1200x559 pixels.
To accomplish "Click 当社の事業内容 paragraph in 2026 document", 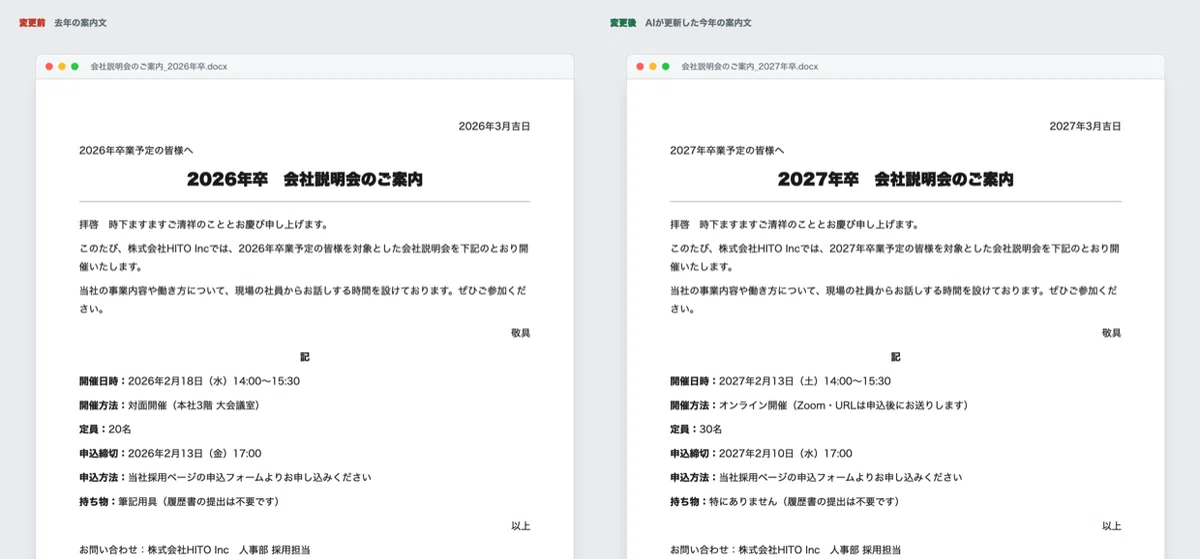I will (x=304, y=299).
